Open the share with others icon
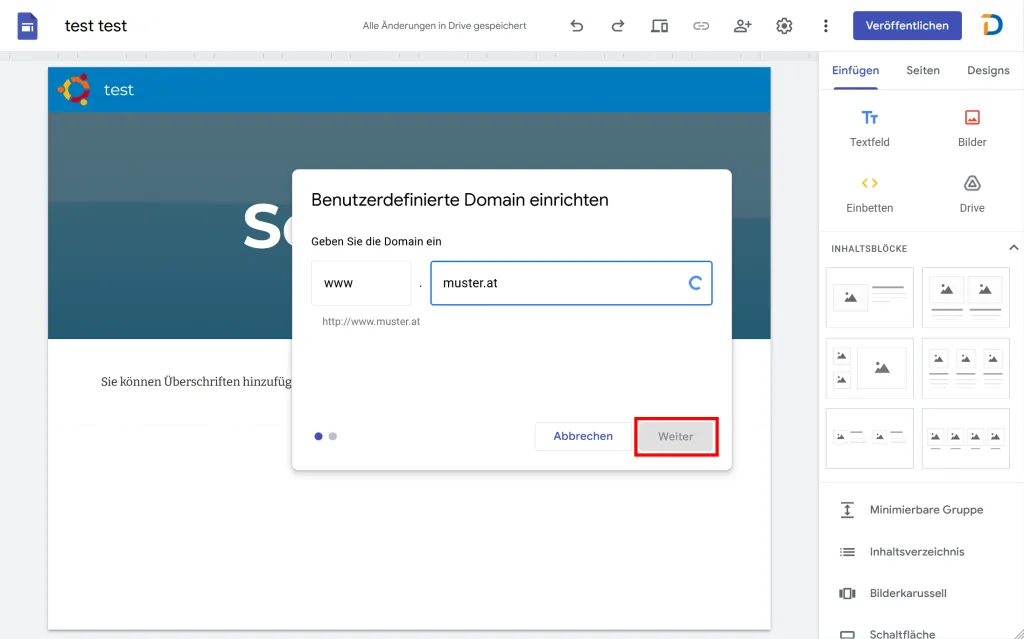Screen dimensions: 1024x639 (743, 26)
